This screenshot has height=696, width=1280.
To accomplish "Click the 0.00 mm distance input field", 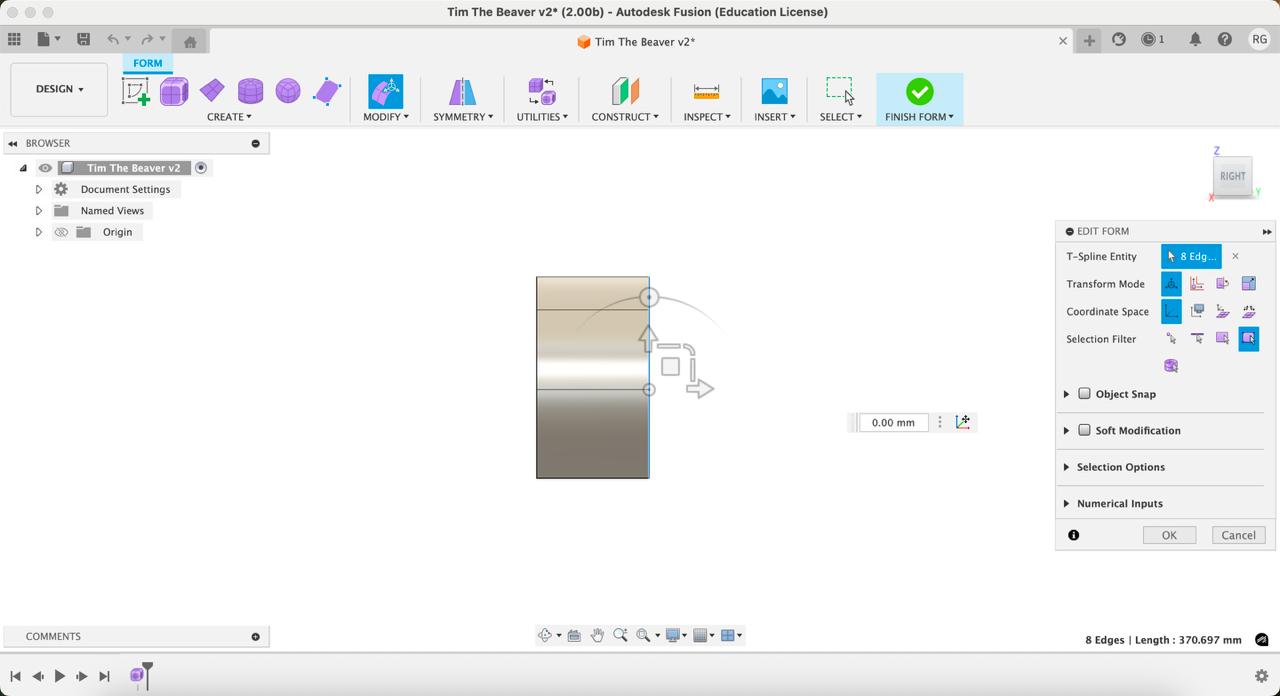I will pos(892,422).
